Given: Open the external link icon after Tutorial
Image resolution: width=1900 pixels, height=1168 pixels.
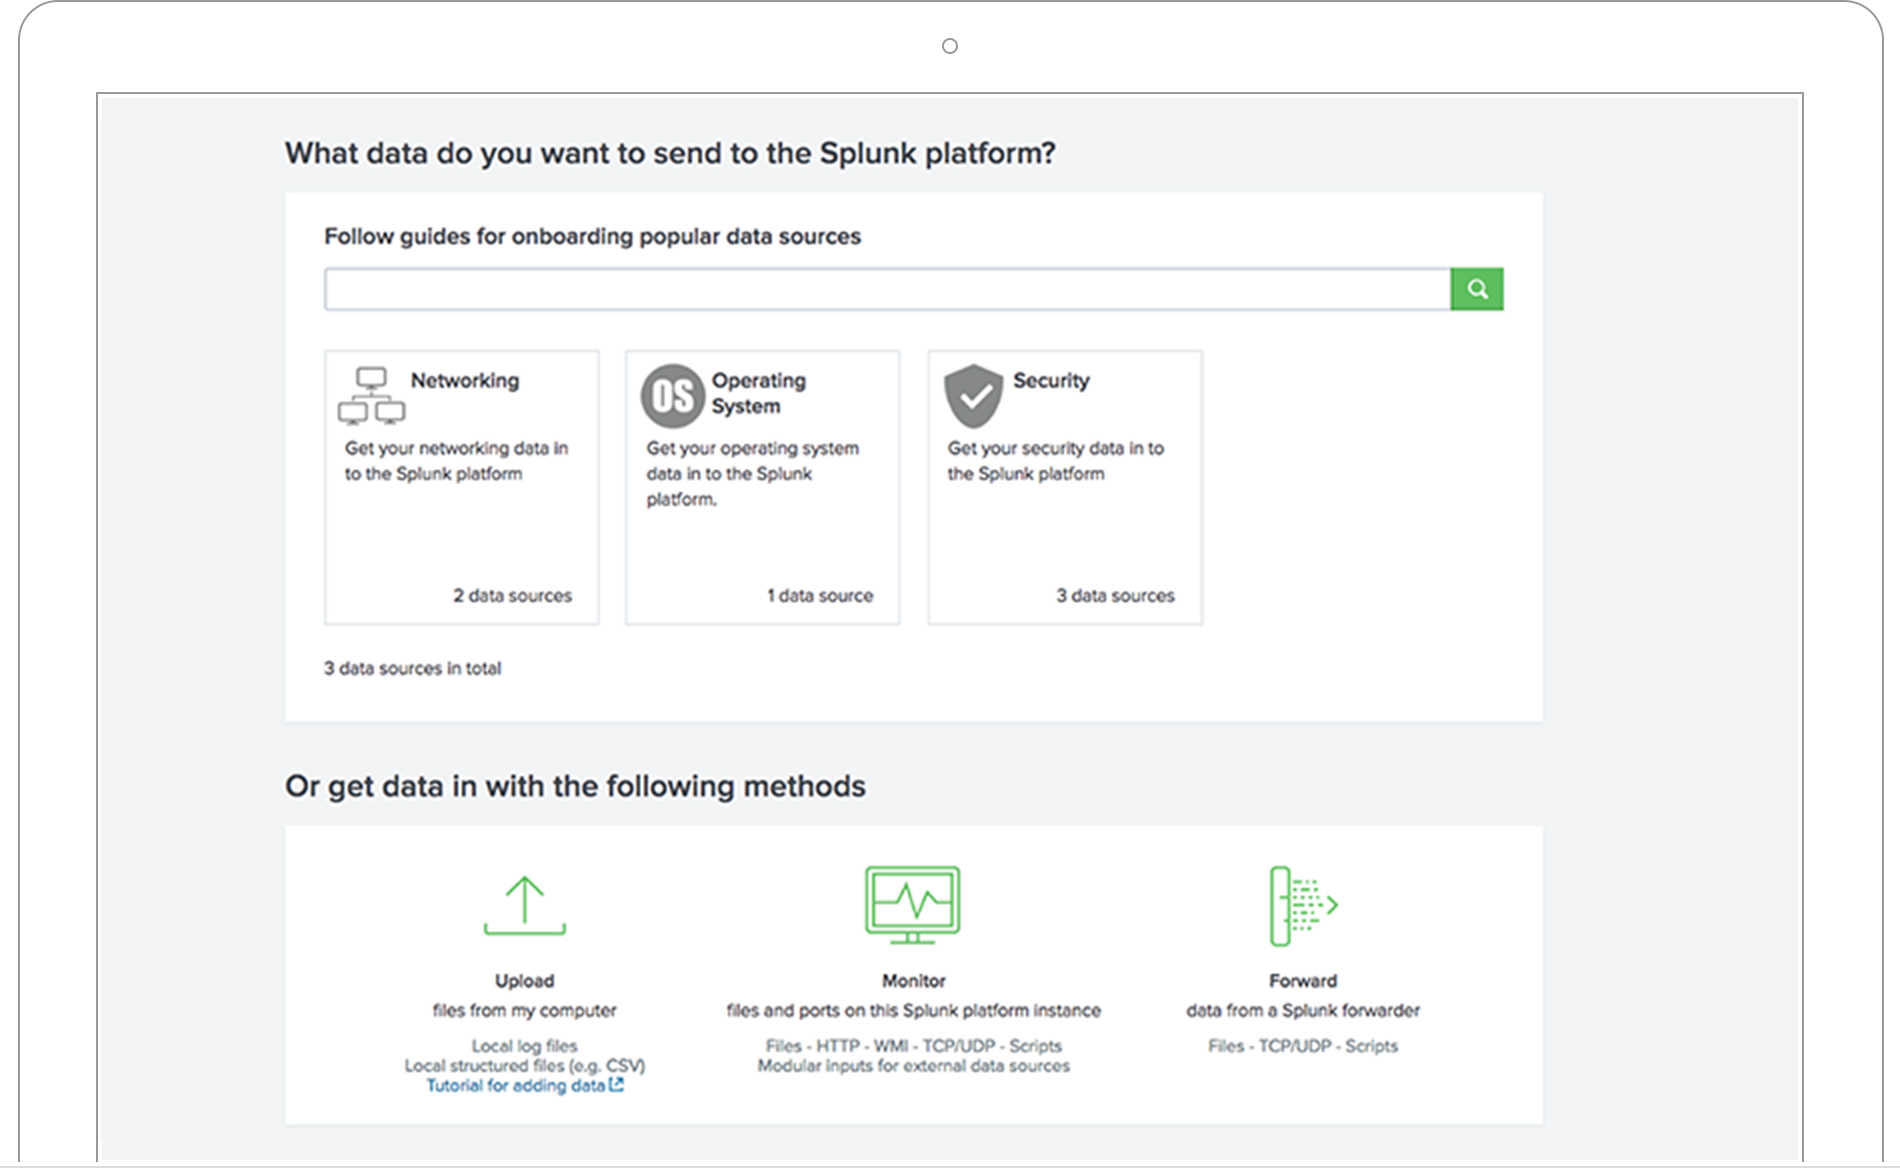Looking at the screenshot, I should 616,1085.
